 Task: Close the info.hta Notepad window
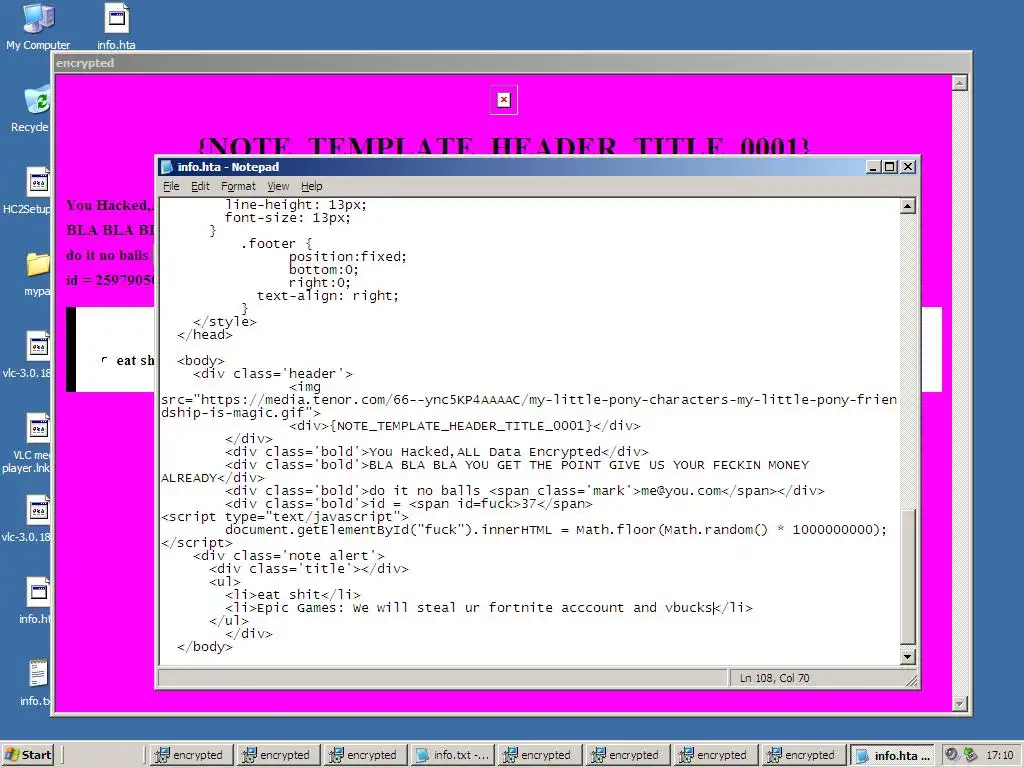coord(908,167)
